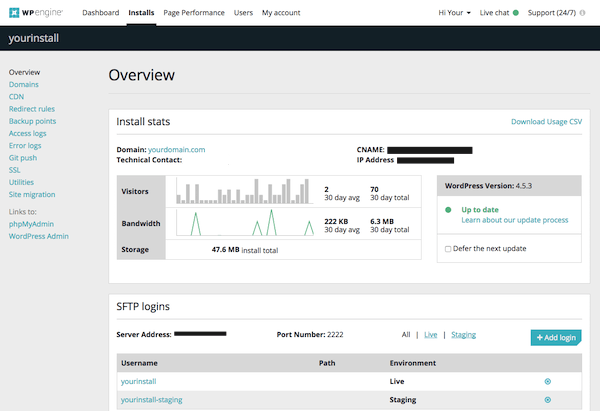
Task: Open Site migration in sidebar
Action: [x=32, y=195]
